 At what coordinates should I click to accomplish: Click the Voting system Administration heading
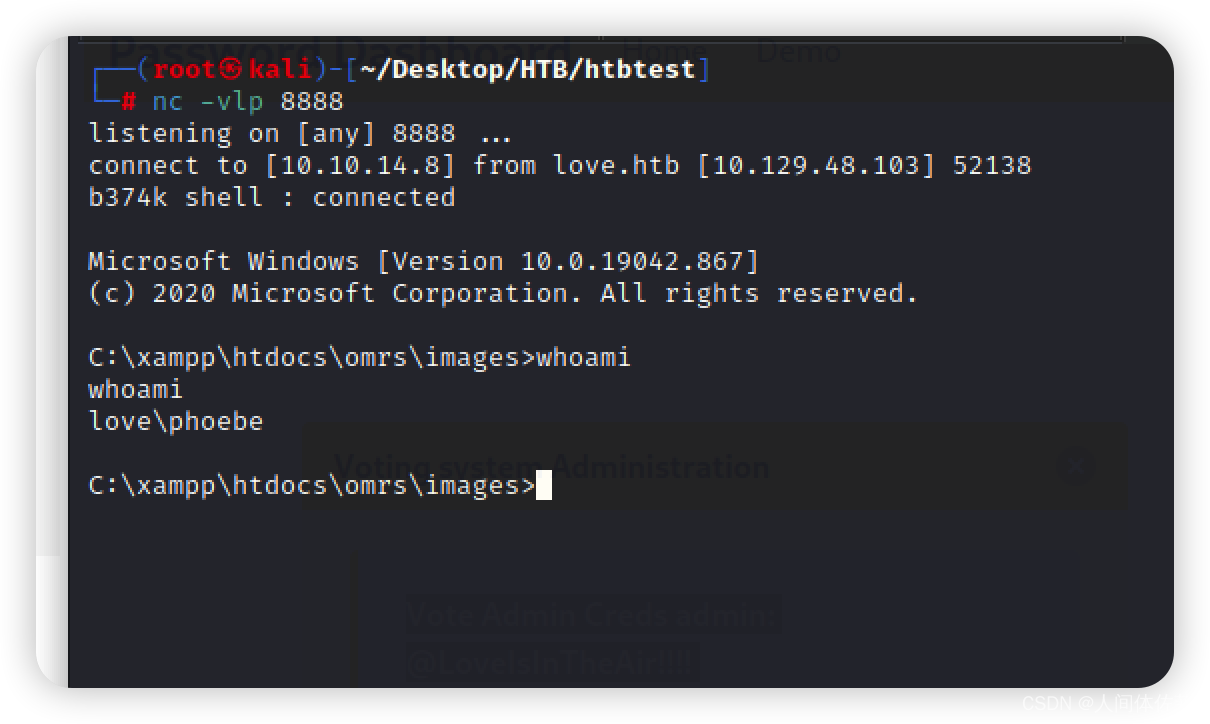[x=552, y=466]
